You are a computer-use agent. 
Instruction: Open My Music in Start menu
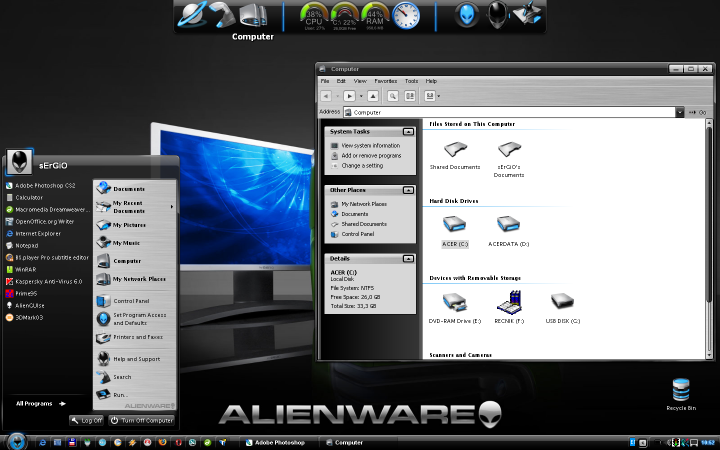point(118,243)
